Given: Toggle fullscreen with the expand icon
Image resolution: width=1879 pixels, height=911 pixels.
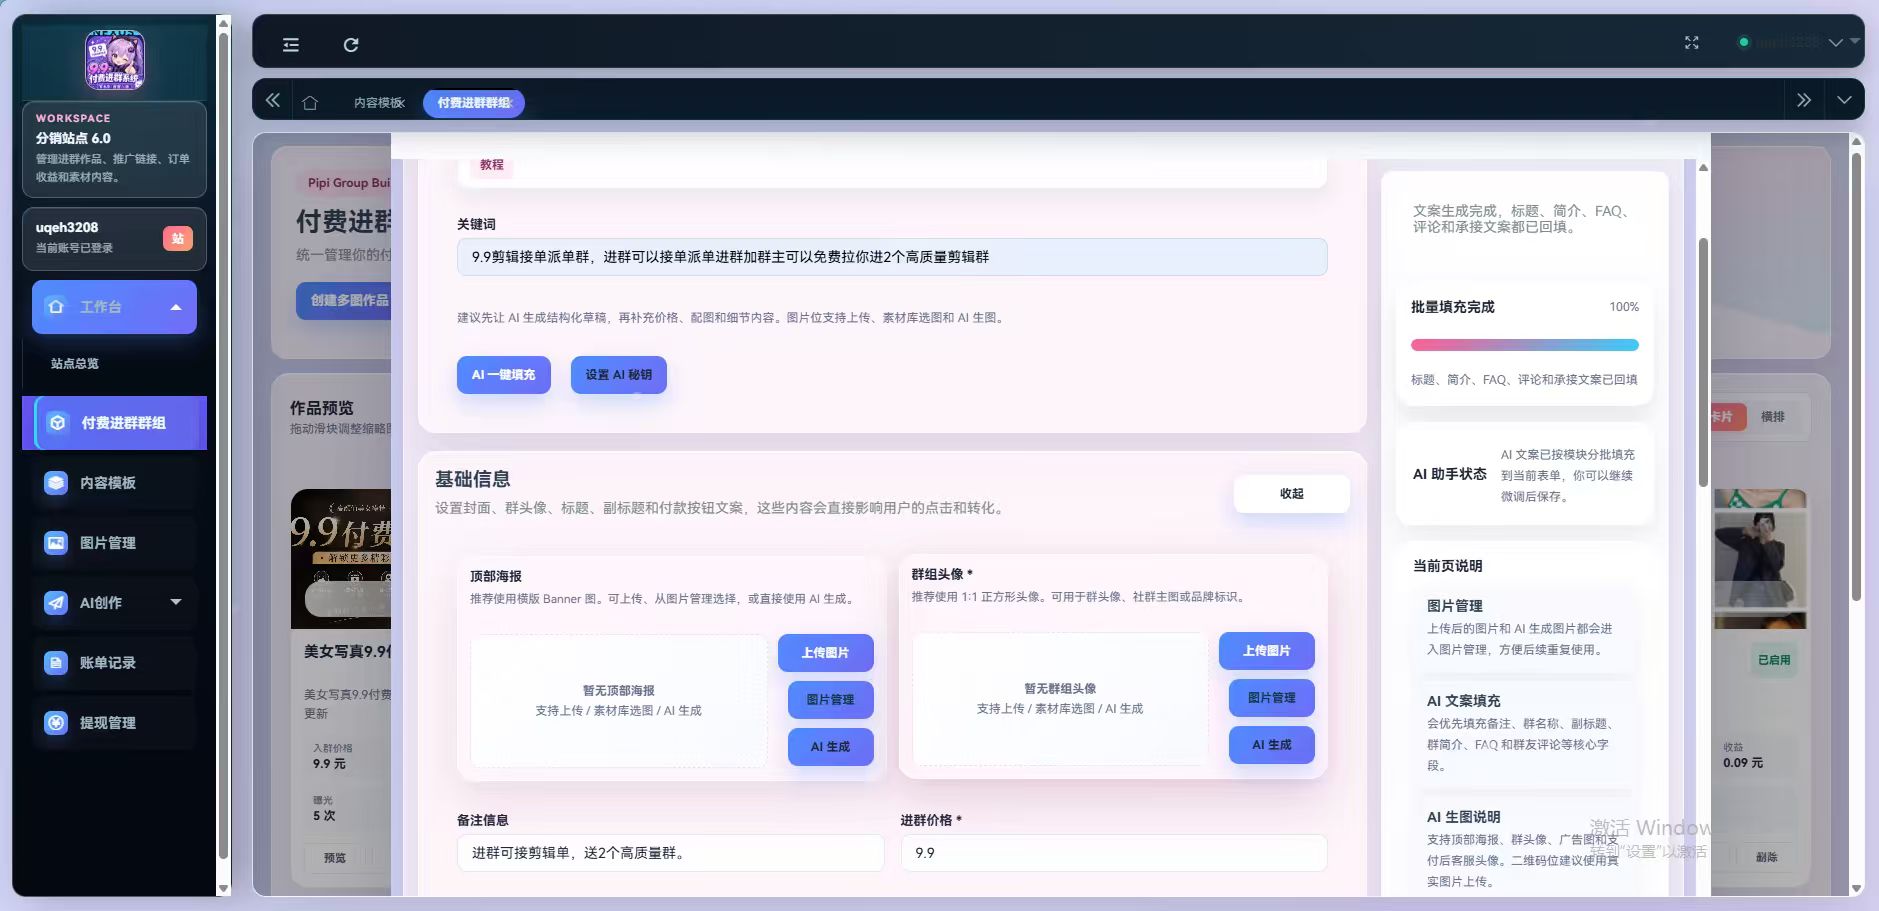Looking at the screenshot, I should click(x=1691, y=42).
